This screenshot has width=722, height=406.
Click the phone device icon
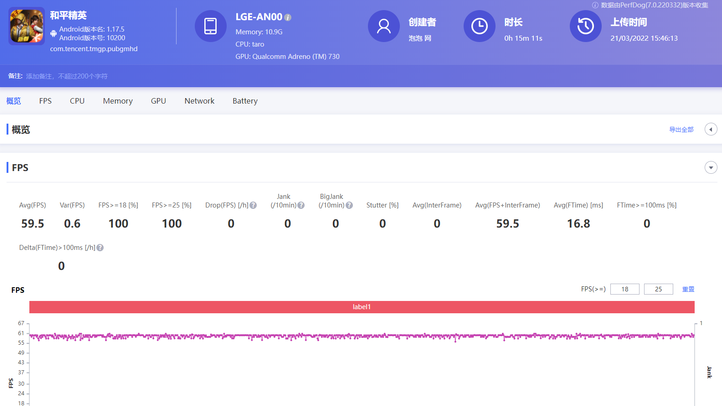tap(210, 27)
